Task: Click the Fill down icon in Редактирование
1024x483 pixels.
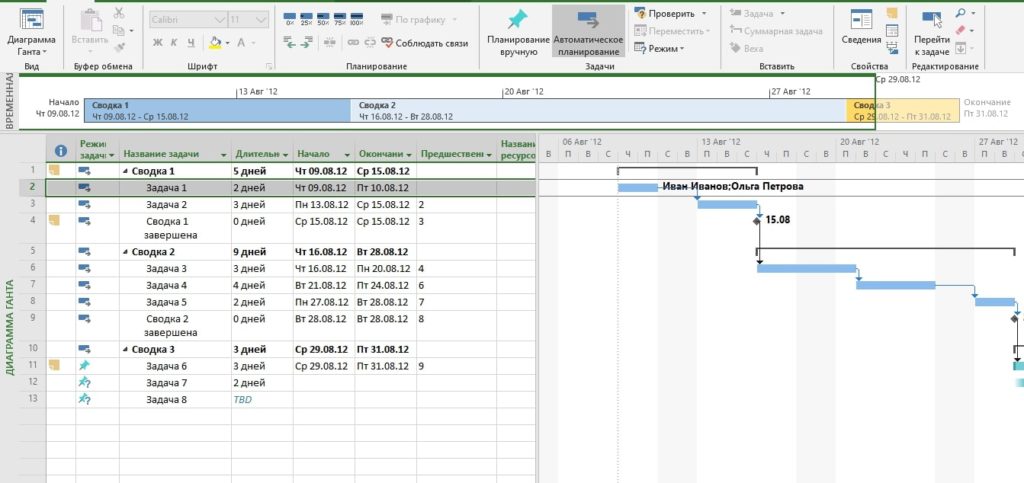Action: pos(960,48)
